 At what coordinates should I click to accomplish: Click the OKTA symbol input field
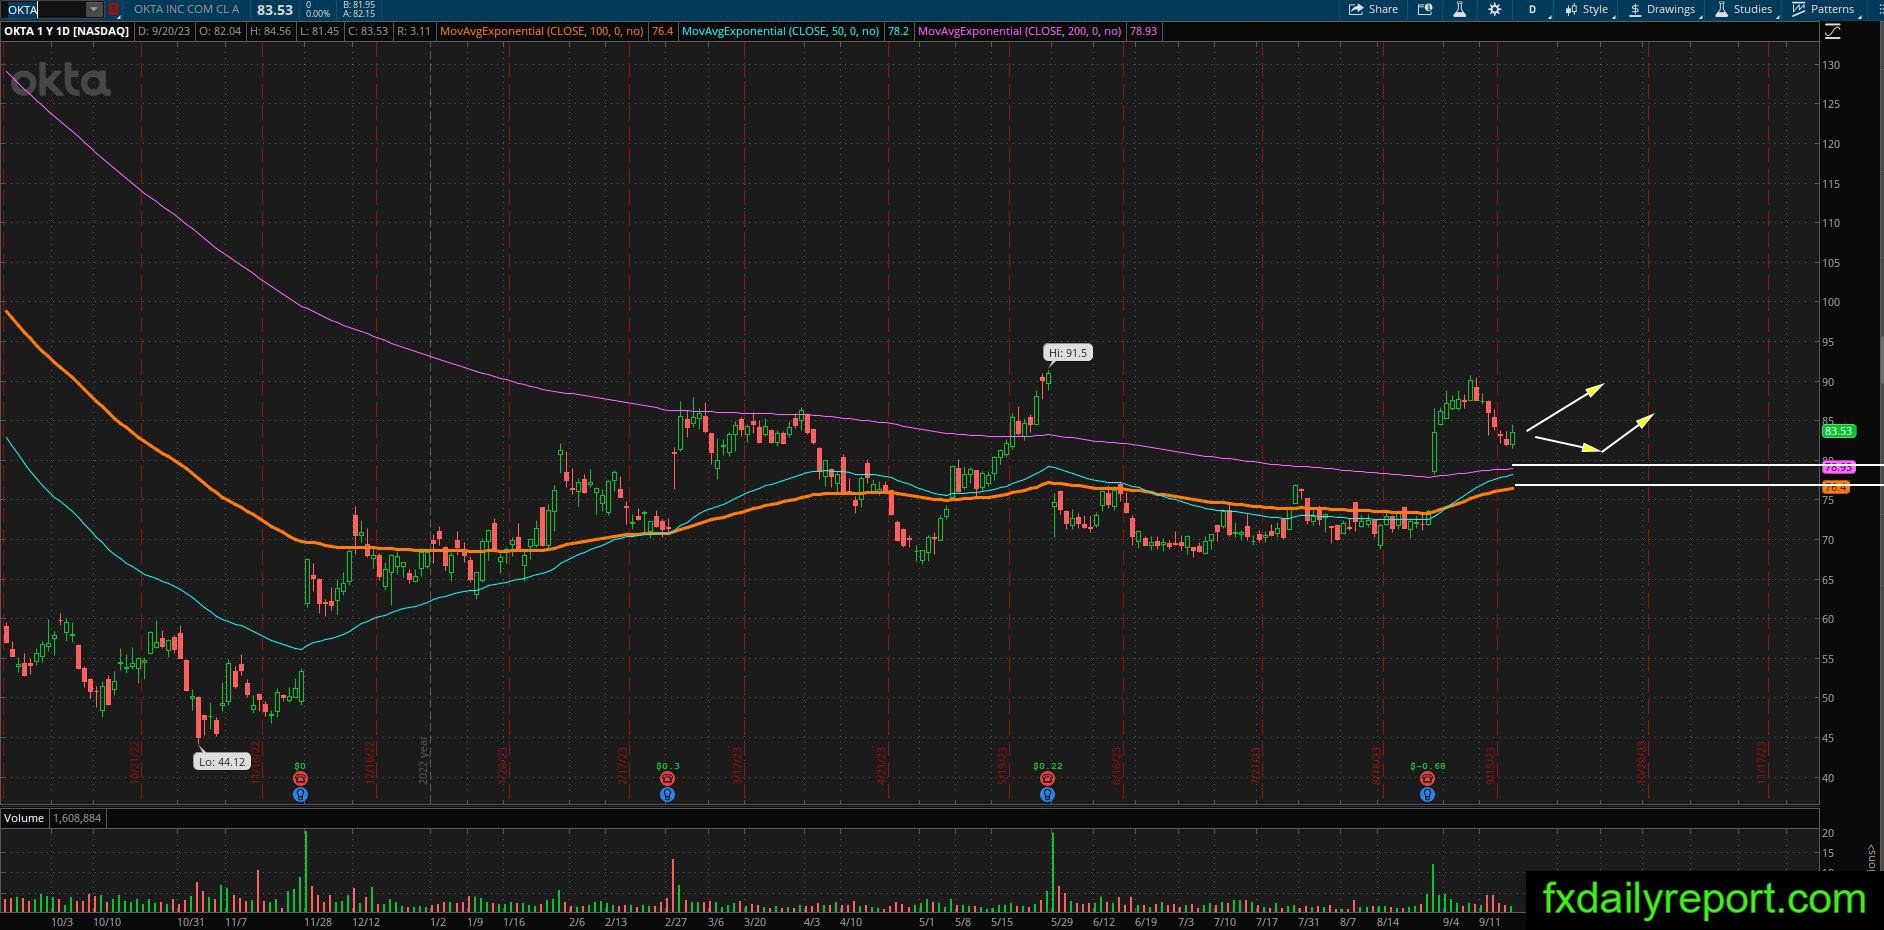45,9
